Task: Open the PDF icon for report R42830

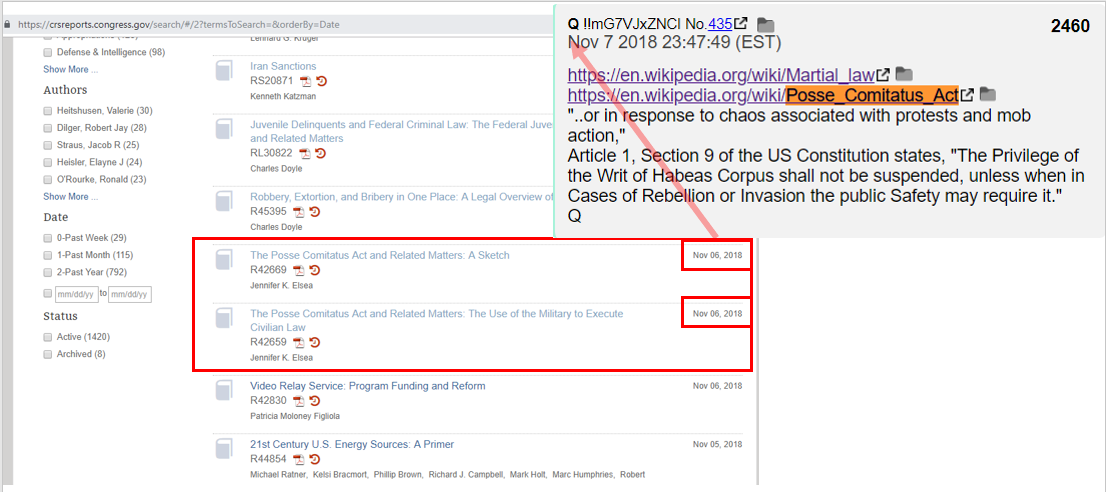Action: click(299, 401)
